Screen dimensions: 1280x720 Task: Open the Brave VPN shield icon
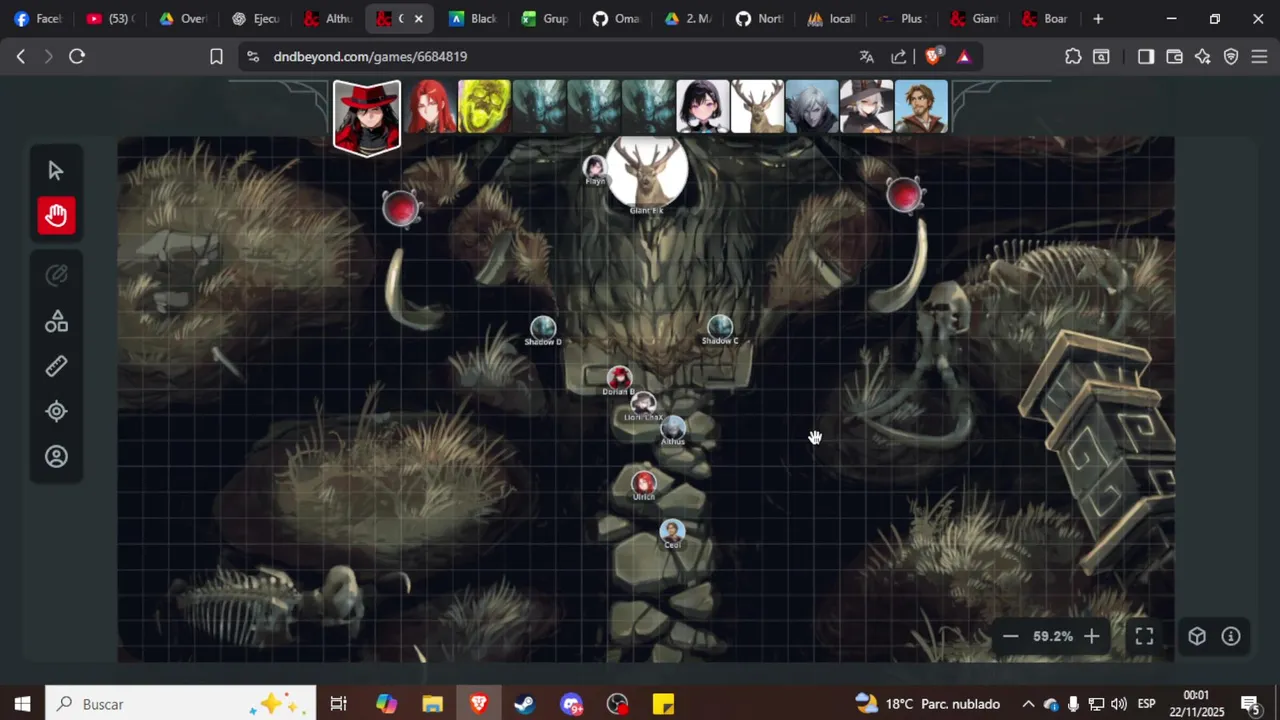pyautogui.click(x=1231, y=57)
